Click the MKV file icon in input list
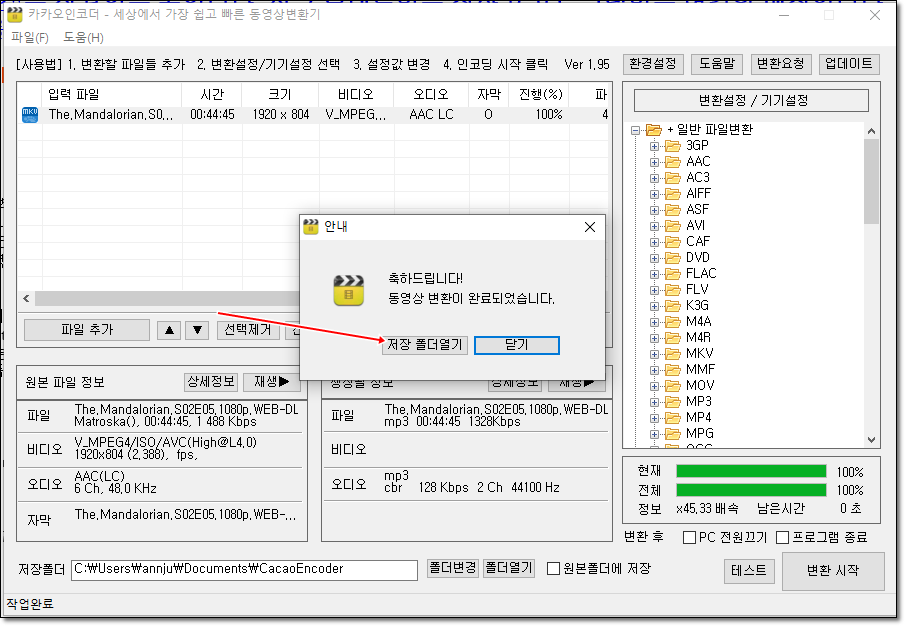905x626 pixels. 29,114
